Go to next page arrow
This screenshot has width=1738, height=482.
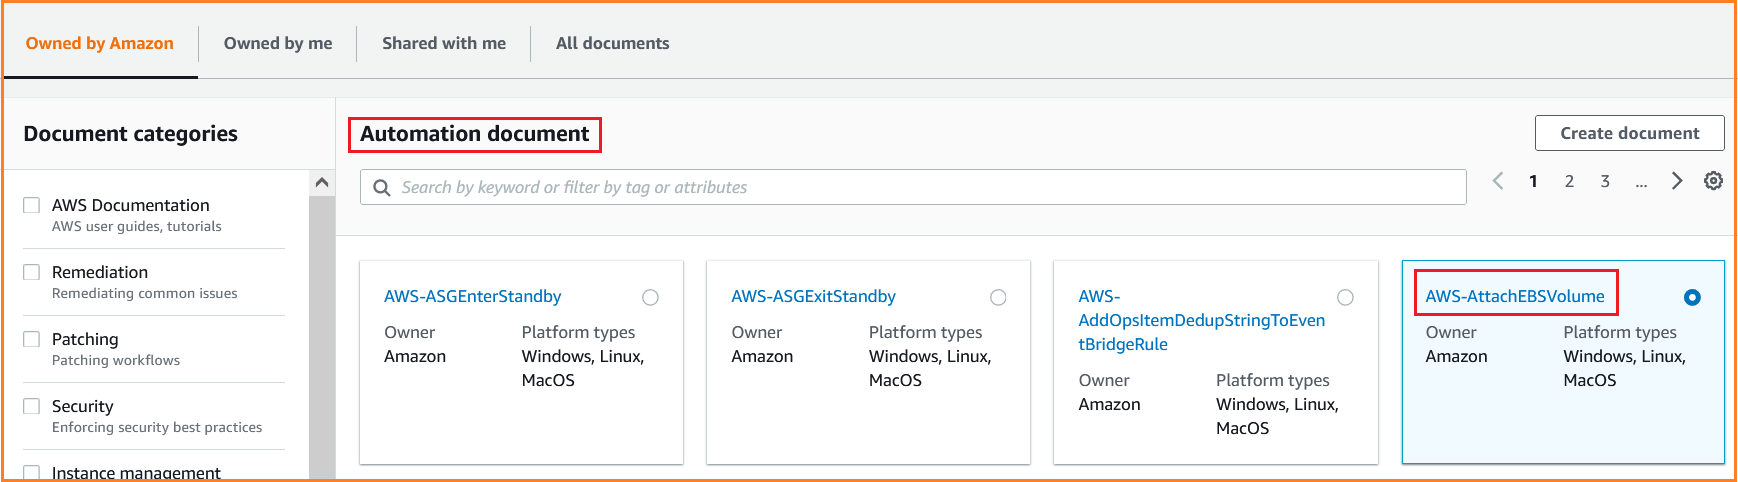pos(1677,181)
